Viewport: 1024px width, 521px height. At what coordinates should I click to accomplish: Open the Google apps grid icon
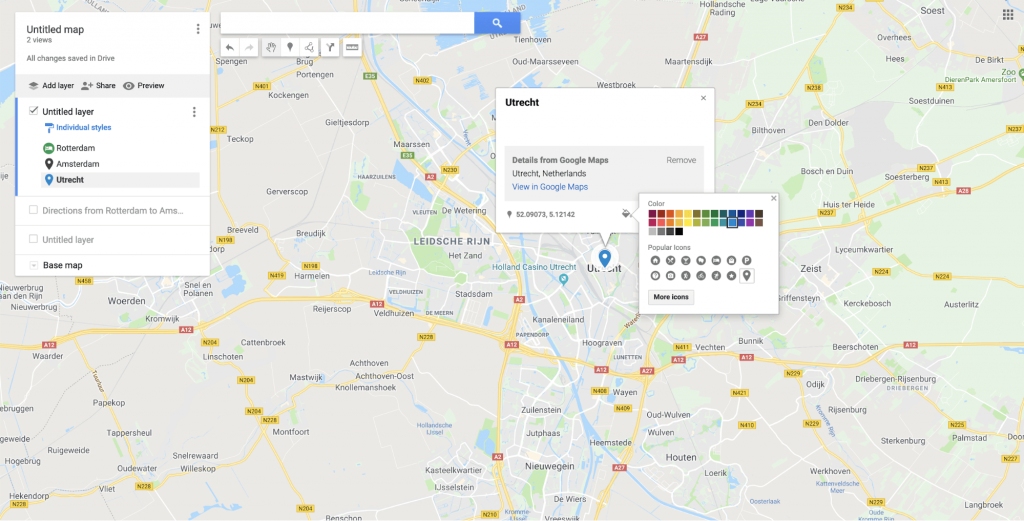coord(1008,15)
